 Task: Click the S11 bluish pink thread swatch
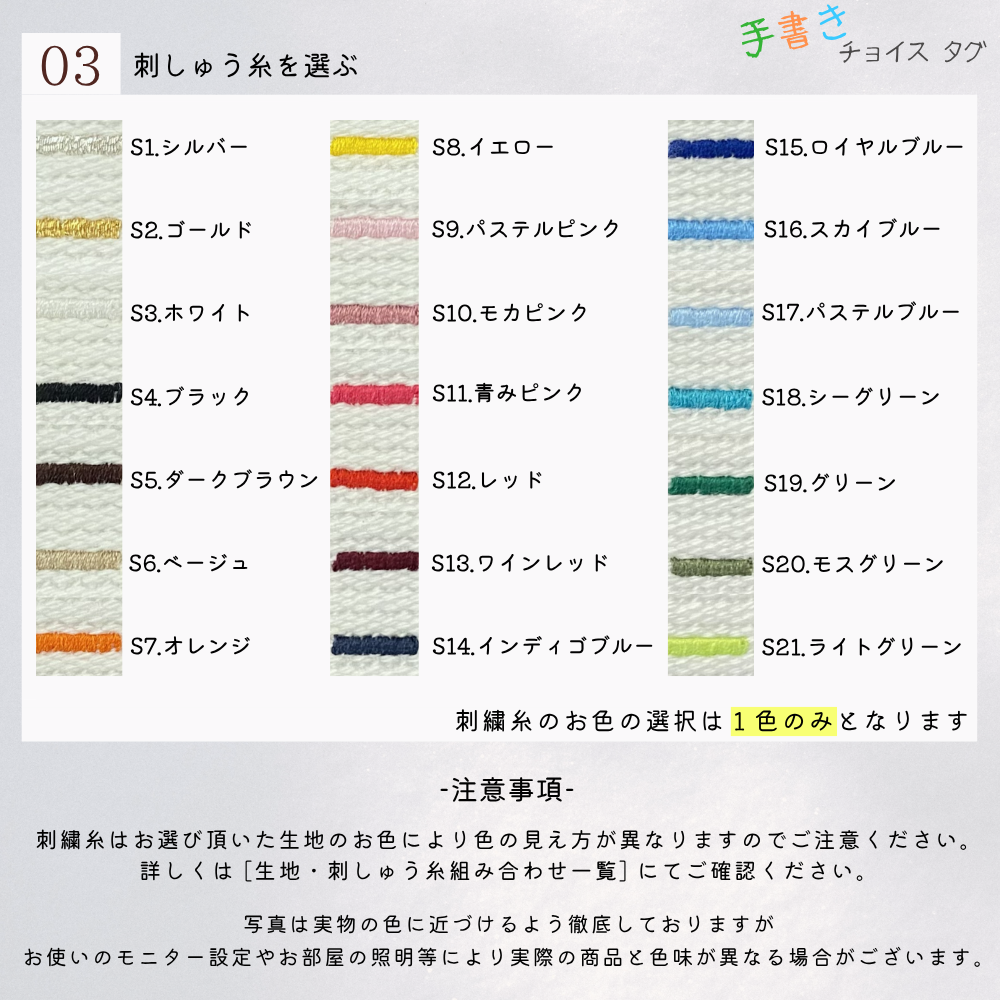click(x=374, y=395)
